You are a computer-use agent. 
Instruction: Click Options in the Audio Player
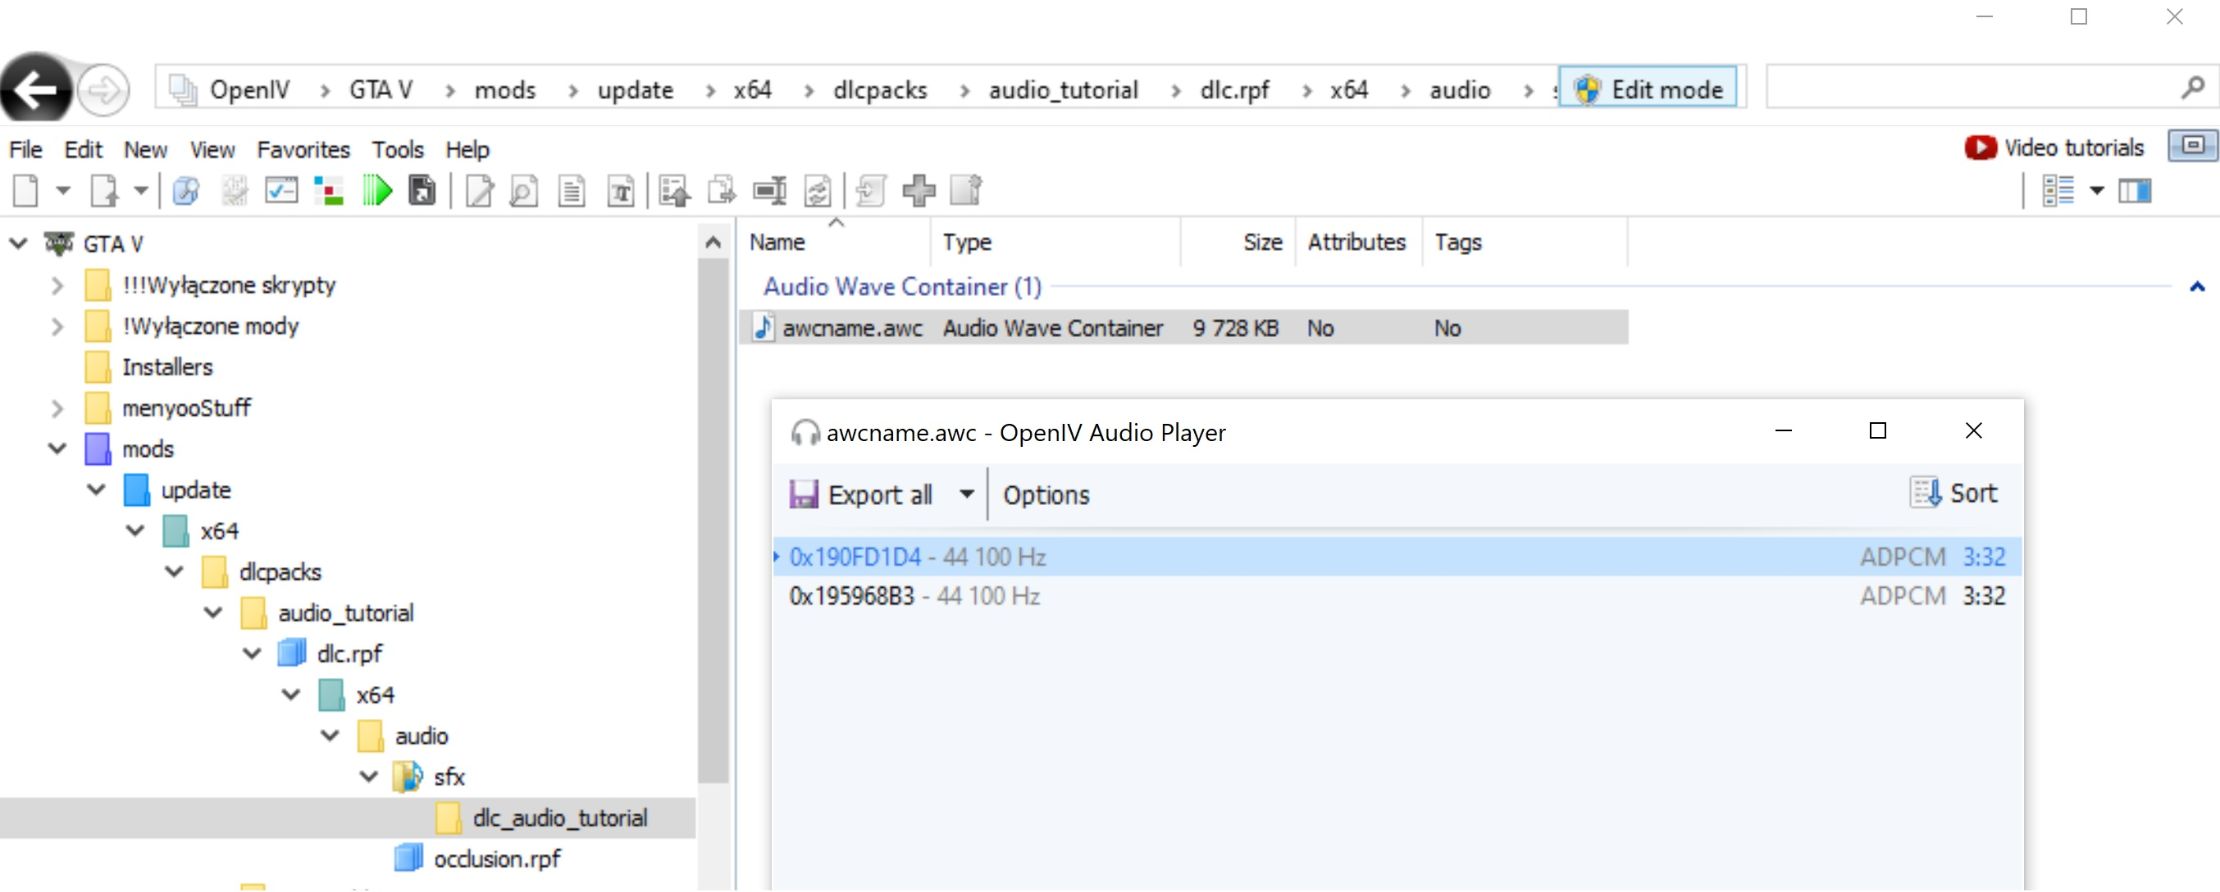1046,495
